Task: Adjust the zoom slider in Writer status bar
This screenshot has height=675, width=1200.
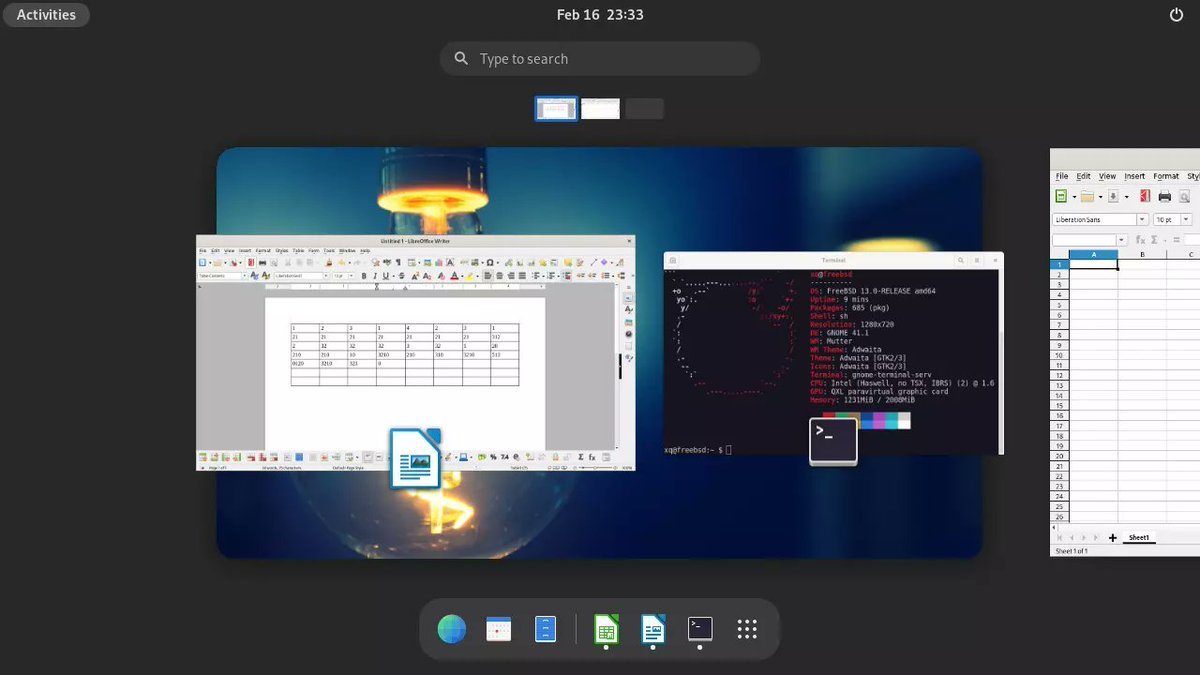Action: [597, 468]
